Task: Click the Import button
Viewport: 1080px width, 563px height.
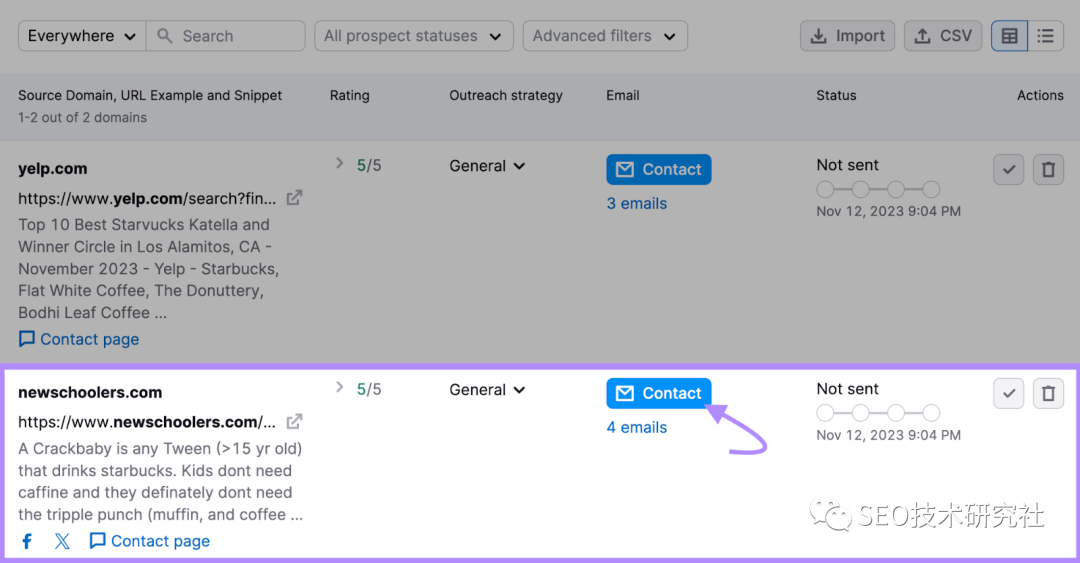Action: [847, 36]
